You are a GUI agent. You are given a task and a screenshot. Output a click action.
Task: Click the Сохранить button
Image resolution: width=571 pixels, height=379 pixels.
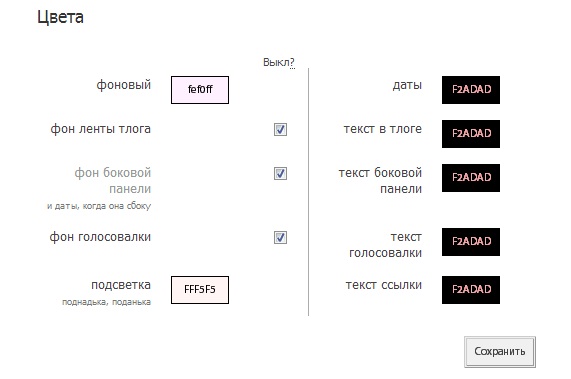pyautogui.click(x=500, y=352)
